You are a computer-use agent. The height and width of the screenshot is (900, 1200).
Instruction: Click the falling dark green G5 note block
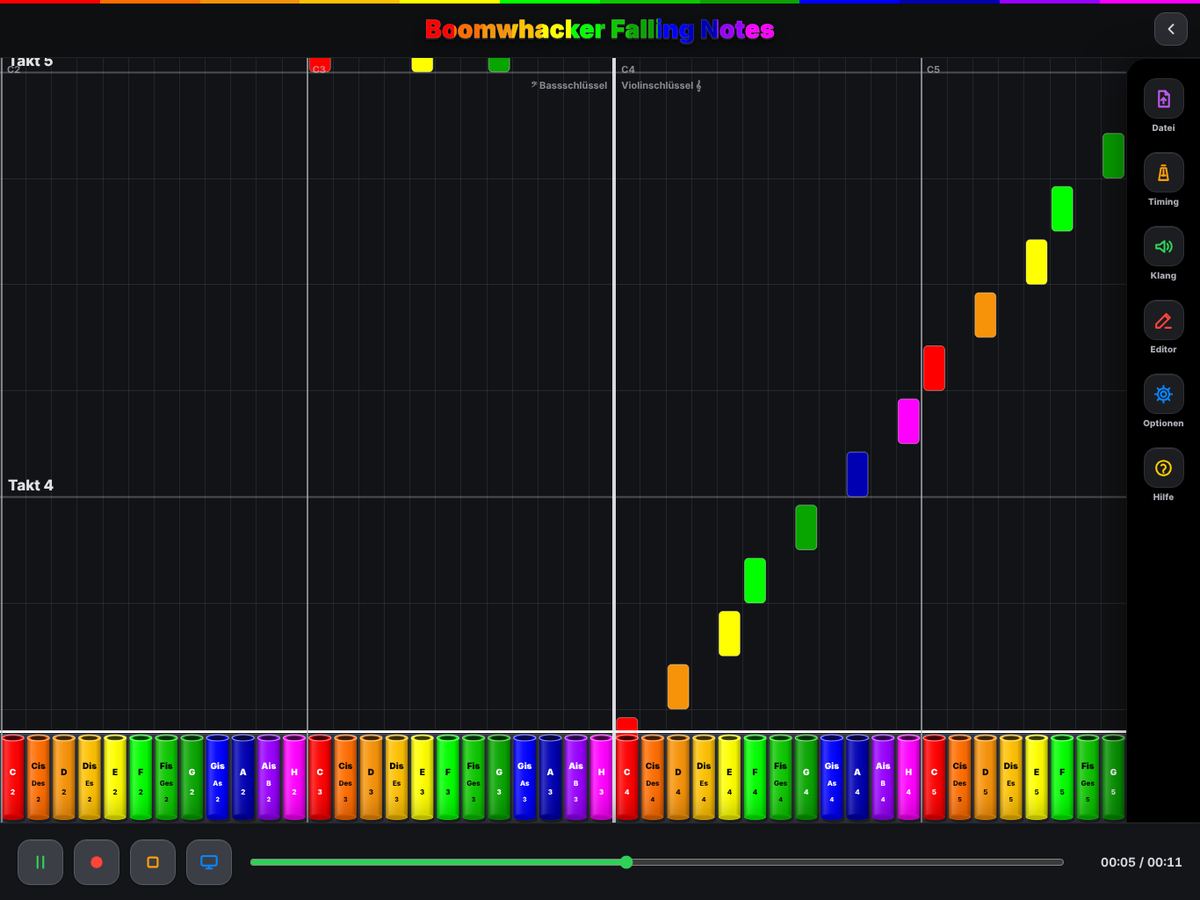pos(1113,156)
